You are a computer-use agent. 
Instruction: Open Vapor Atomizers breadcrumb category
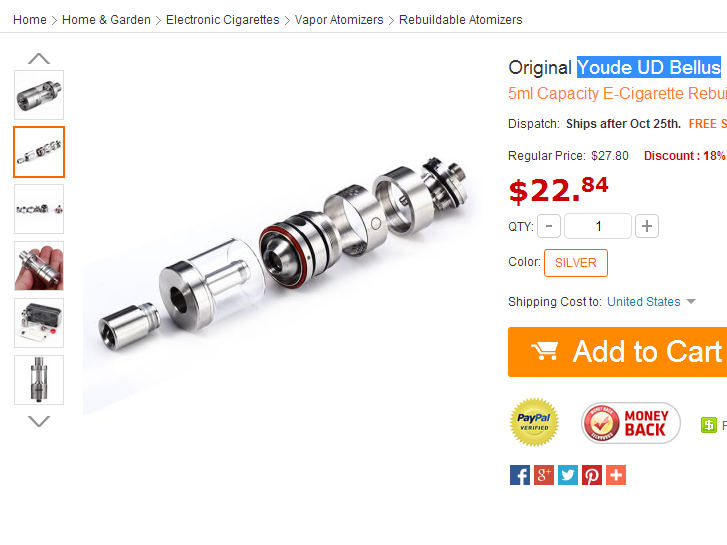pyautogui.click(x=339, y=20)
